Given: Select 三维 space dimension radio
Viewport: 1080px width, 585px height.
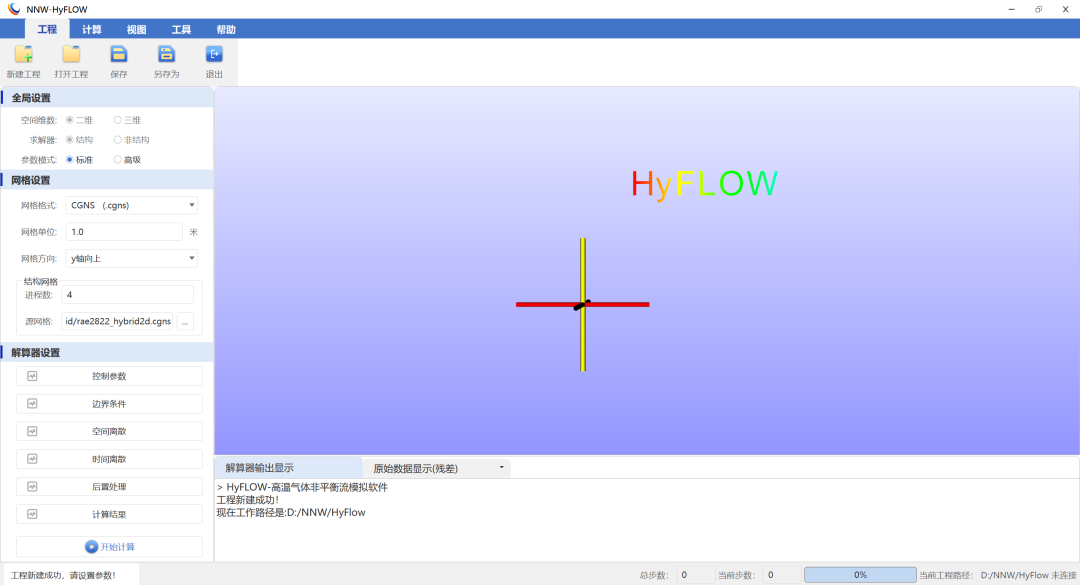Looking at the screenshot, I should coord(118,120).
